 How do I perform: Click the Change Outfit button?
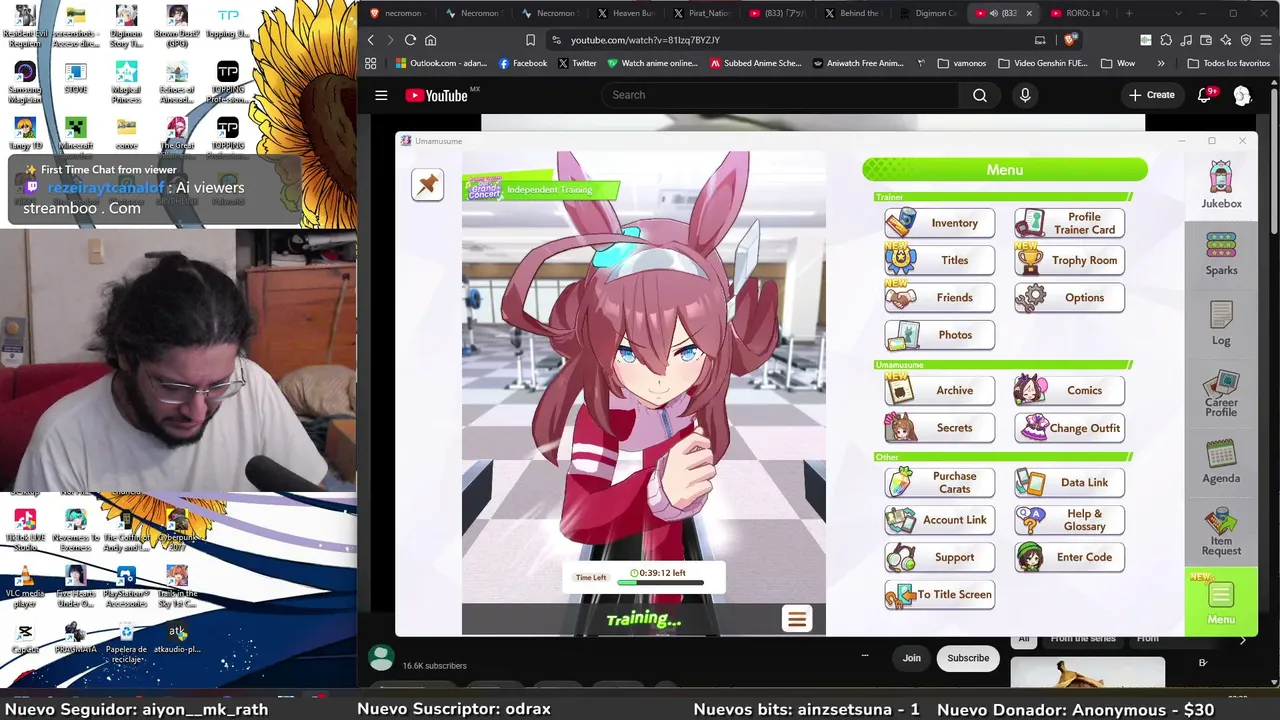coord(1070,428)
